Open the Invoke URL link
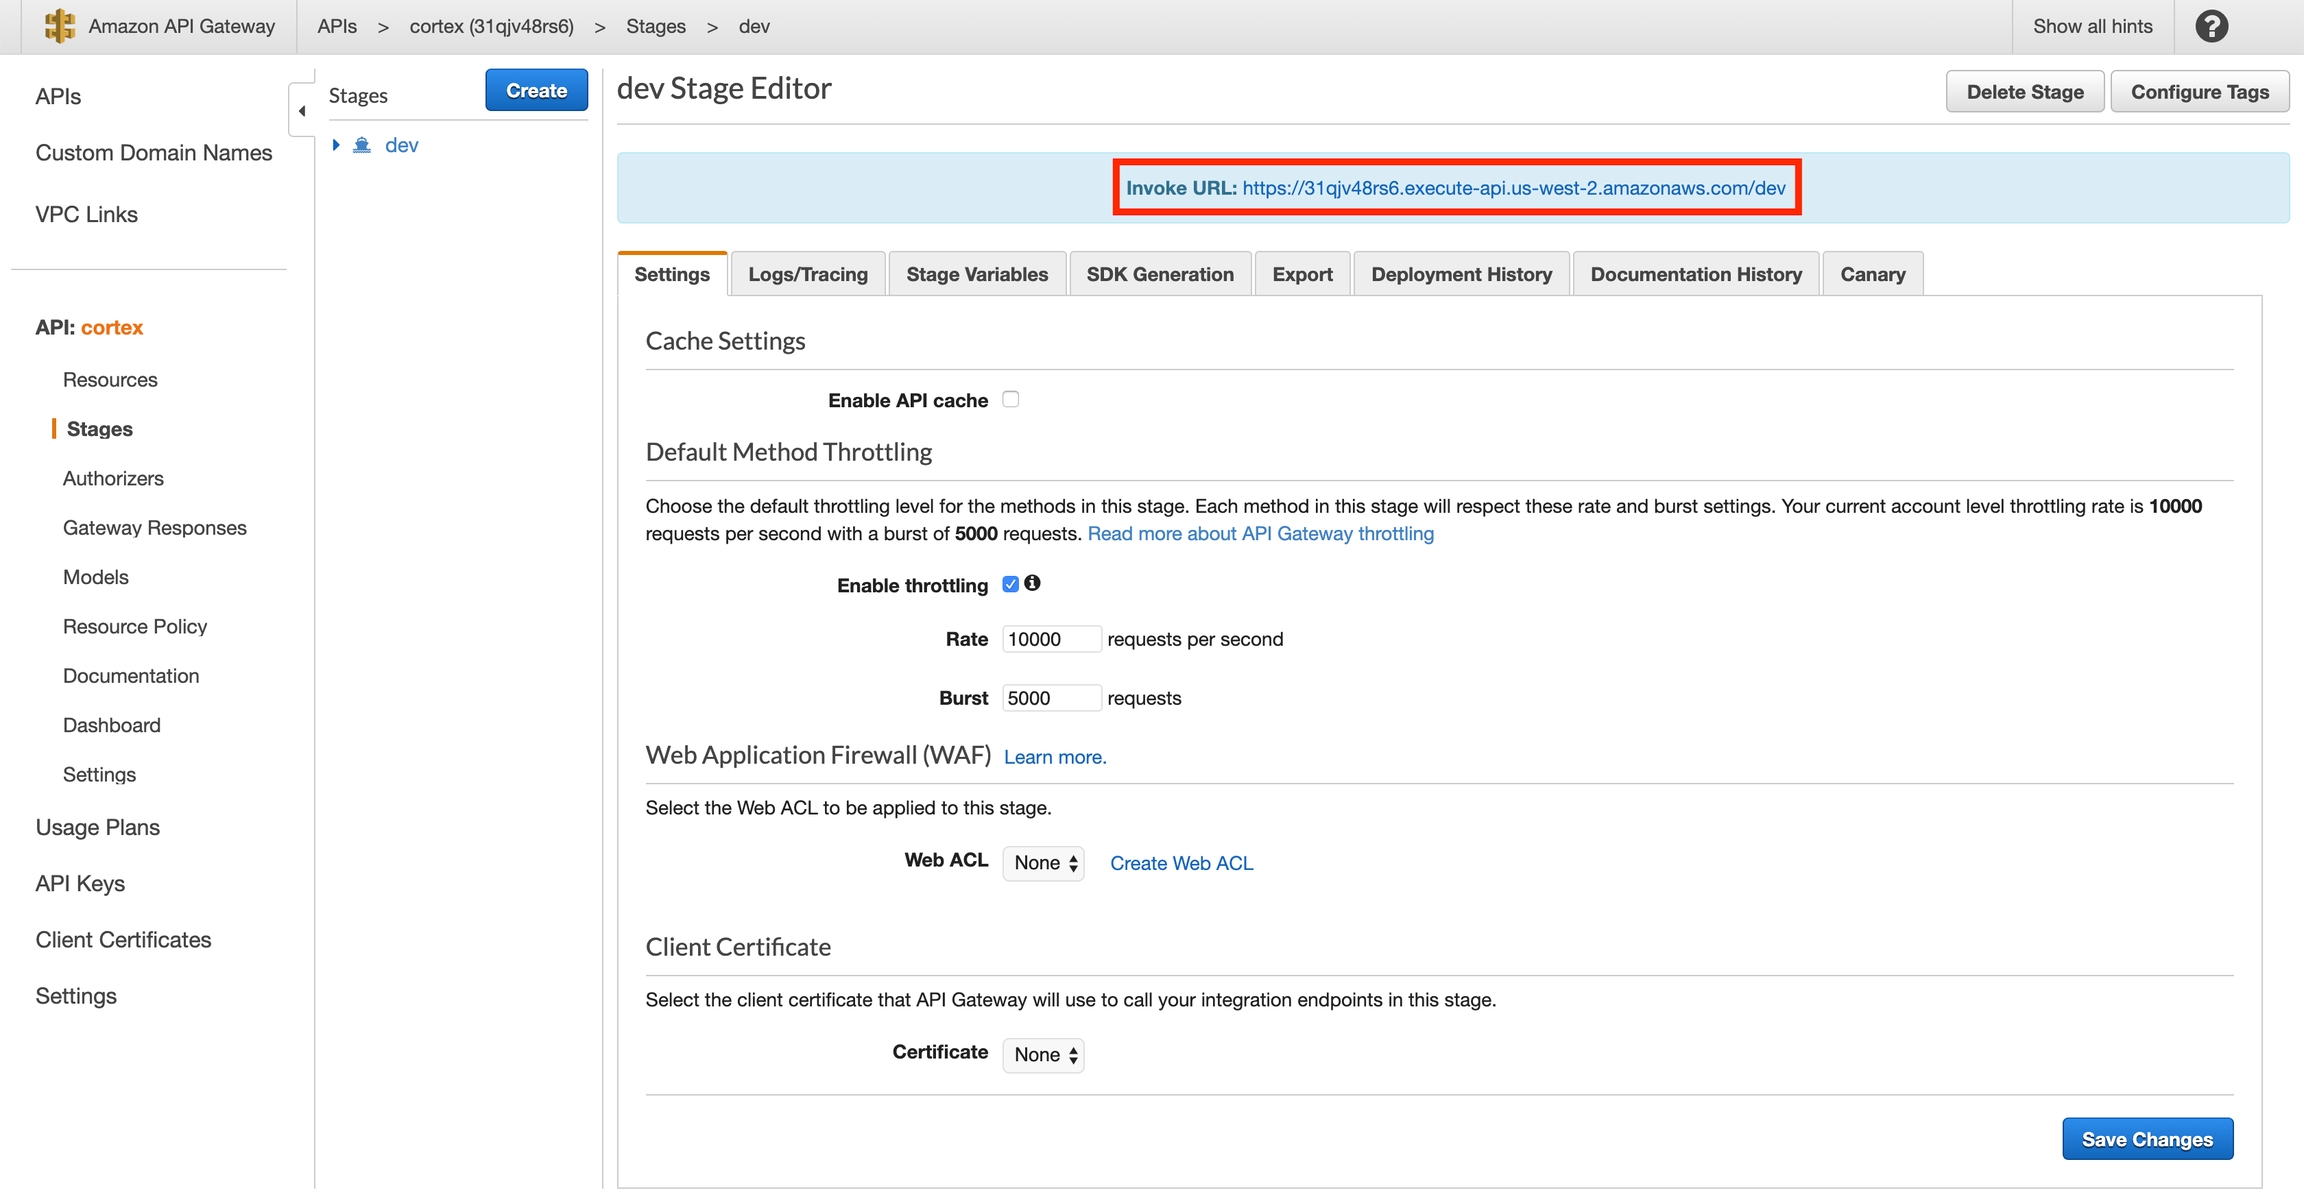Image resolution: width=2304 pixels, height=1197 pixels. click(x=1513, y=188)
